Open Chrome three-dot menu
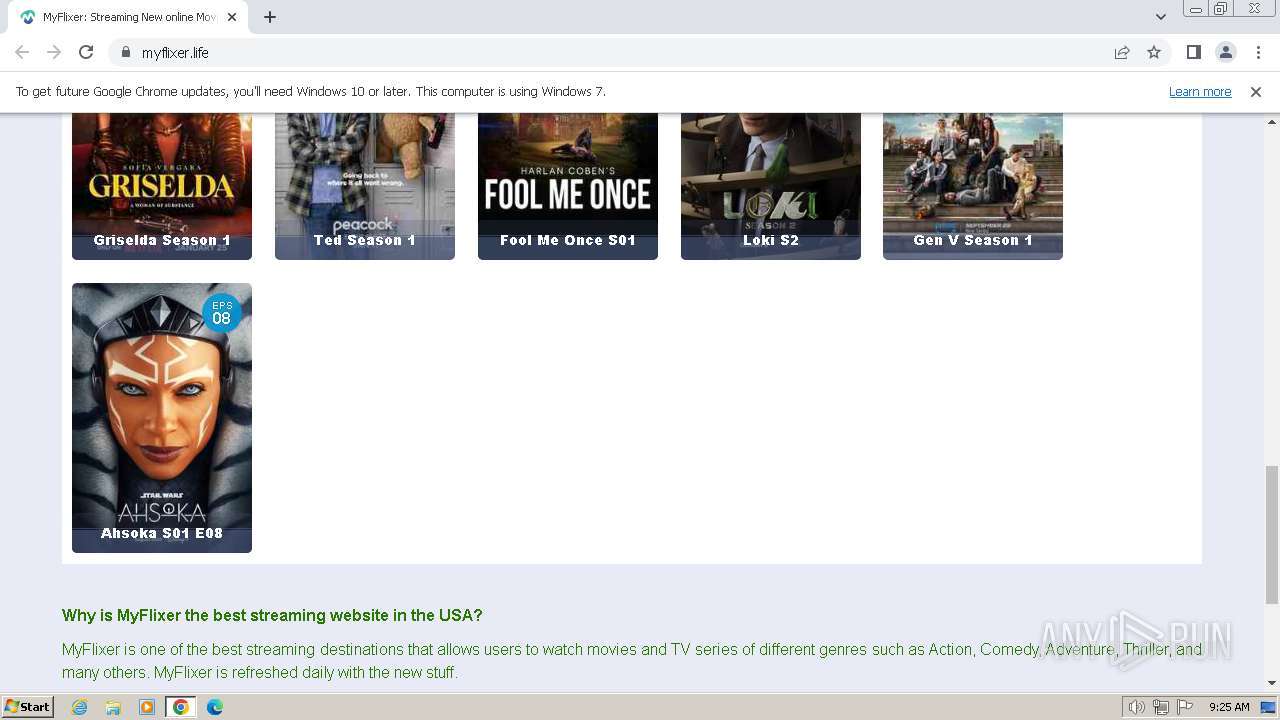Image resolution: width=1280 pixels, height=720 pixels. click(1258, 52)
